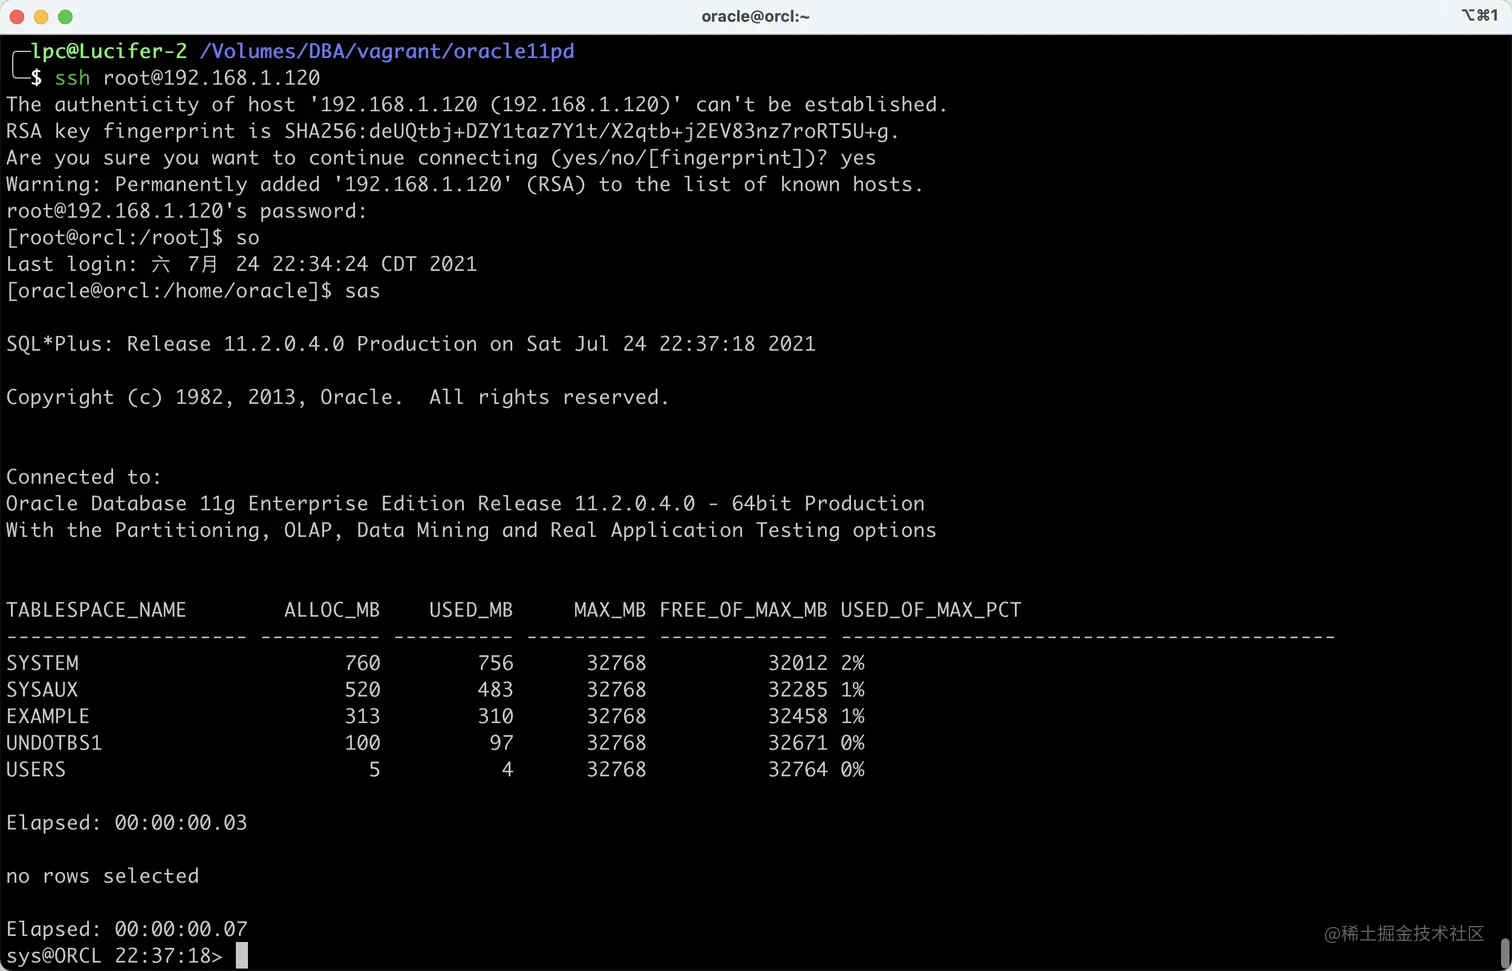
Task: Click FREE_OF_MAX_MB value 32012
Action: pyautogui.click(x=798, y=663)
